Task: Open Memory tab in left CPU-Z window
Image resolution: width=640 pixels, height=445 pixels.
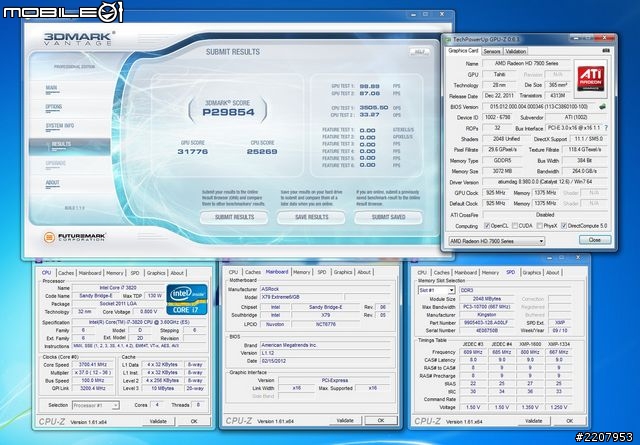Action: pyautogui.click(x=115, y=273)
